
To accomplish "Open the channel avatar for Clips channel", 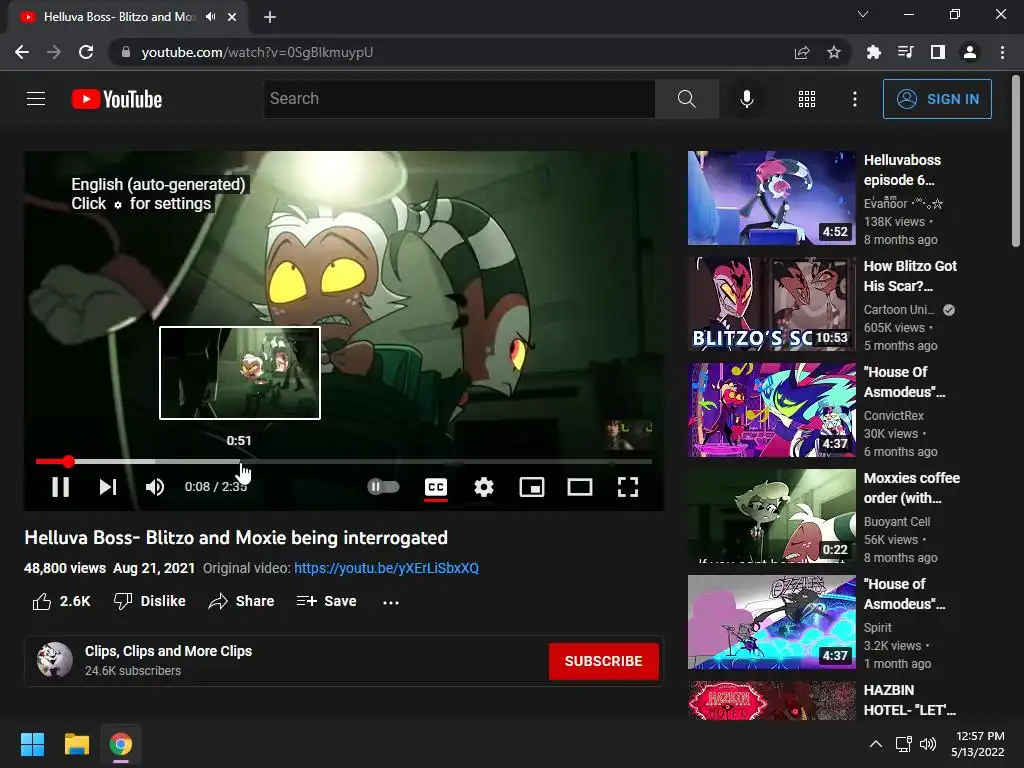I will (55, 660).
